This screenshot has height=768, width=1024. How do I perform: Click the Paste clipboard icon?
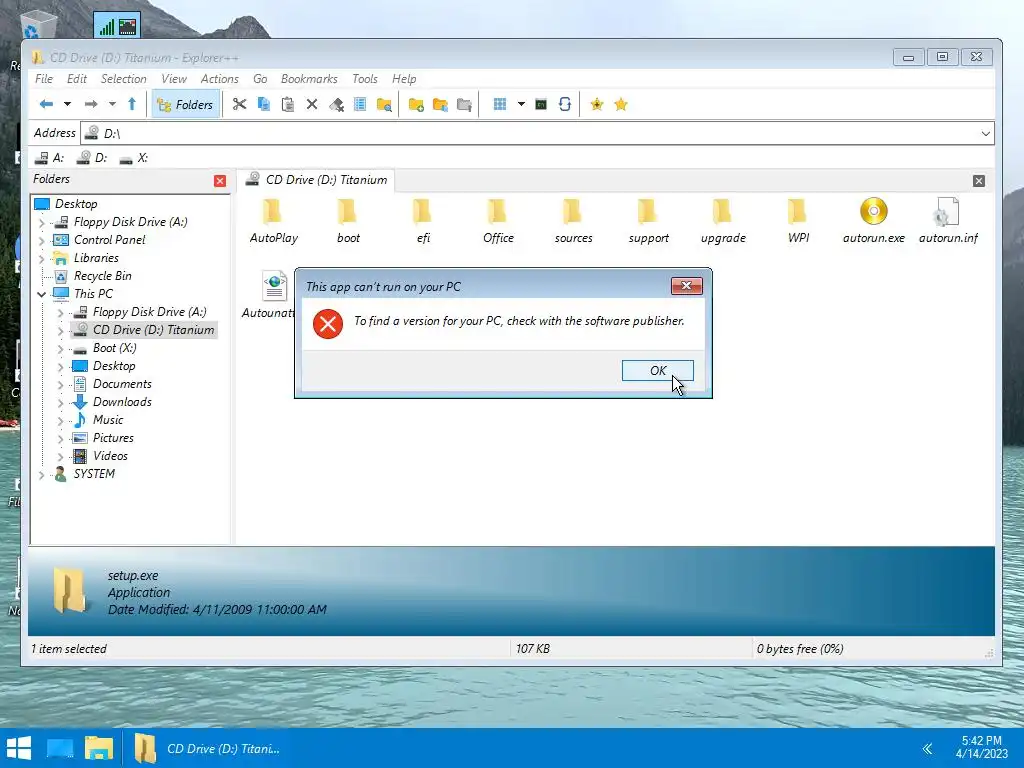287,104
